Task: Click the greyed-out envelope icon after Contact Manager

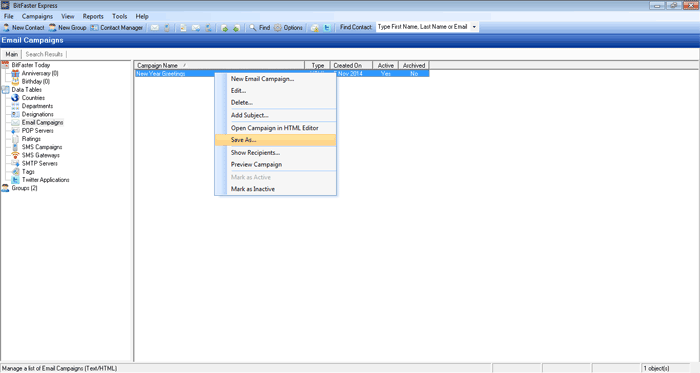Action: click(x=154, y=28)
